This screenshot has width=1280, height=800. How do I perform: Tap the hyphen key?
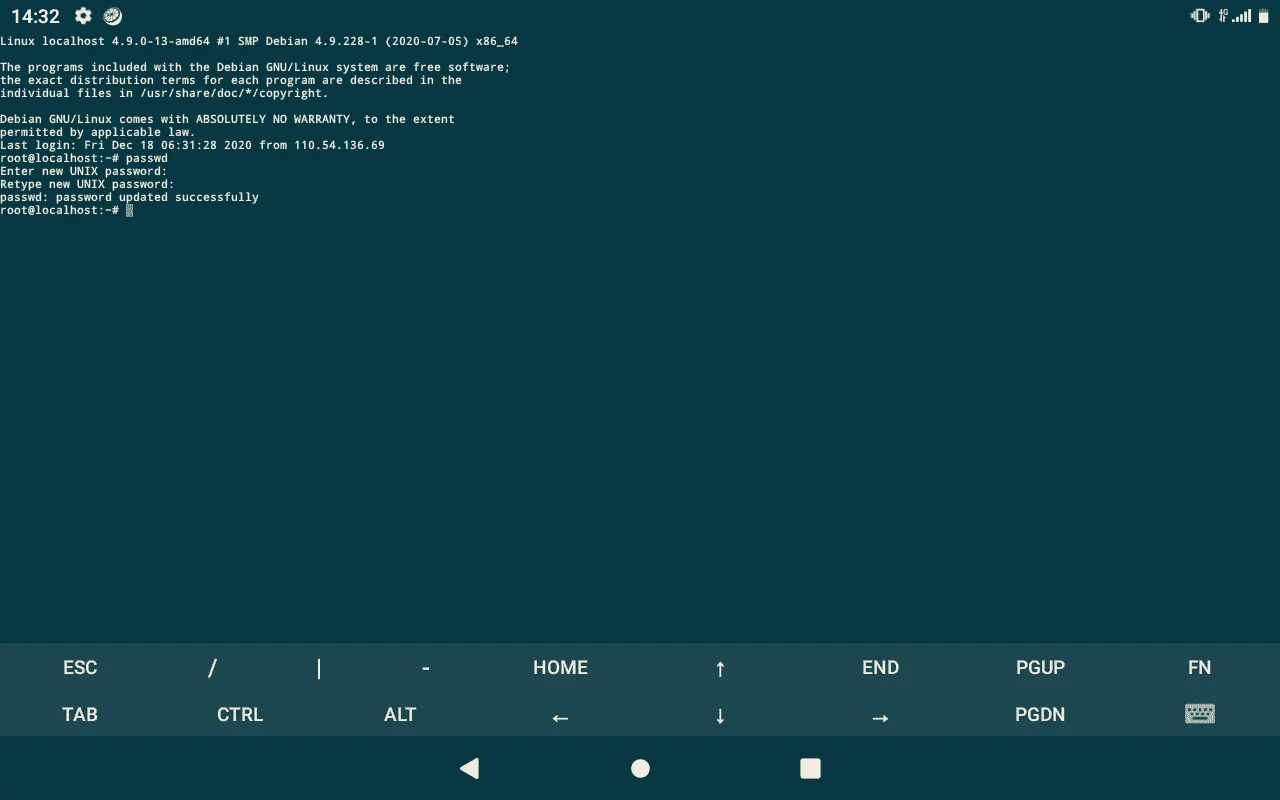[x=426, y=667]
